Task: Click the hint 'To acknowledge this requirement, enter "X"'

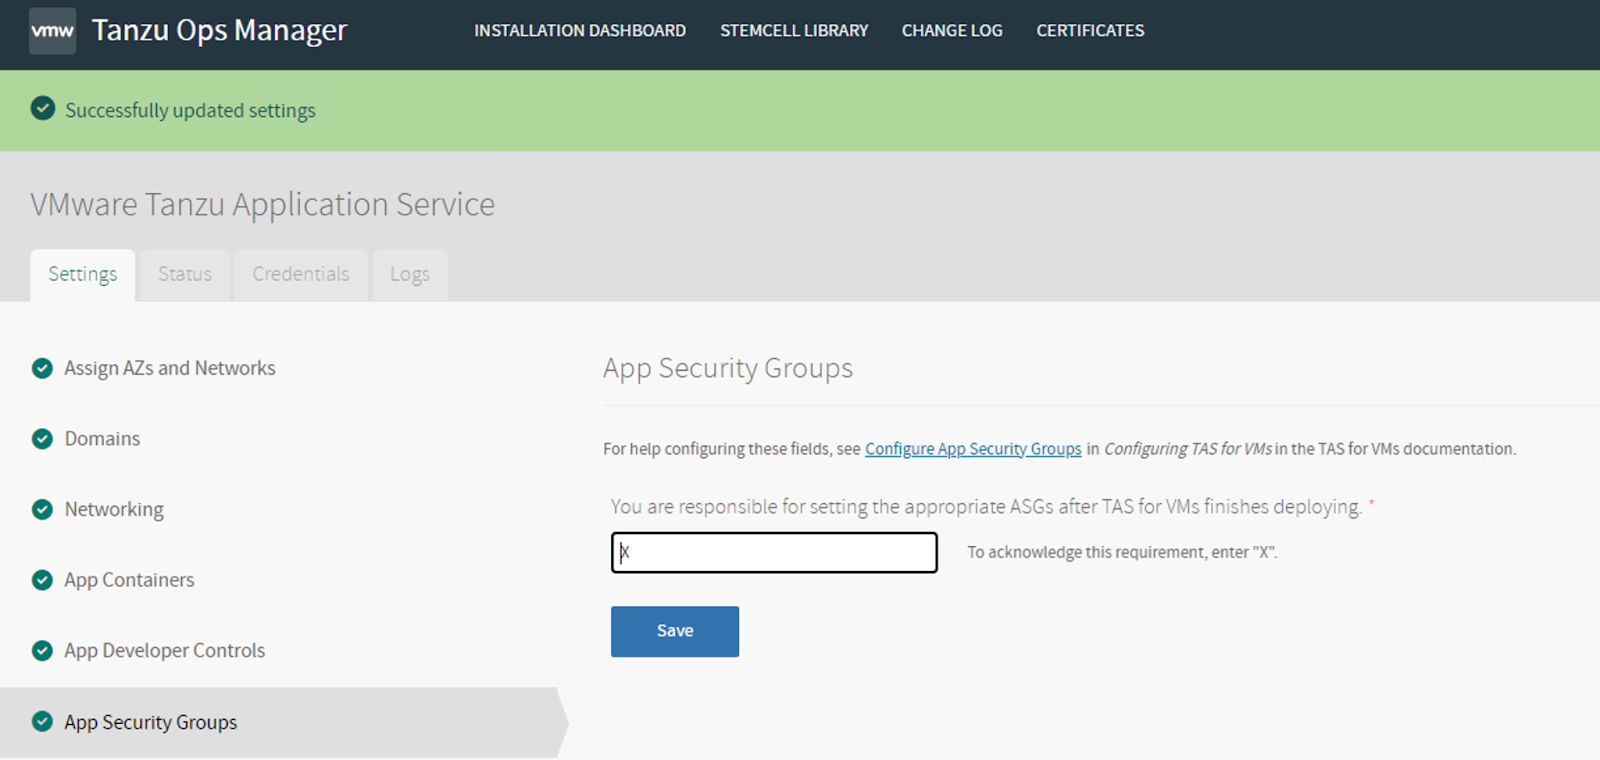Action: point(1122,552)
